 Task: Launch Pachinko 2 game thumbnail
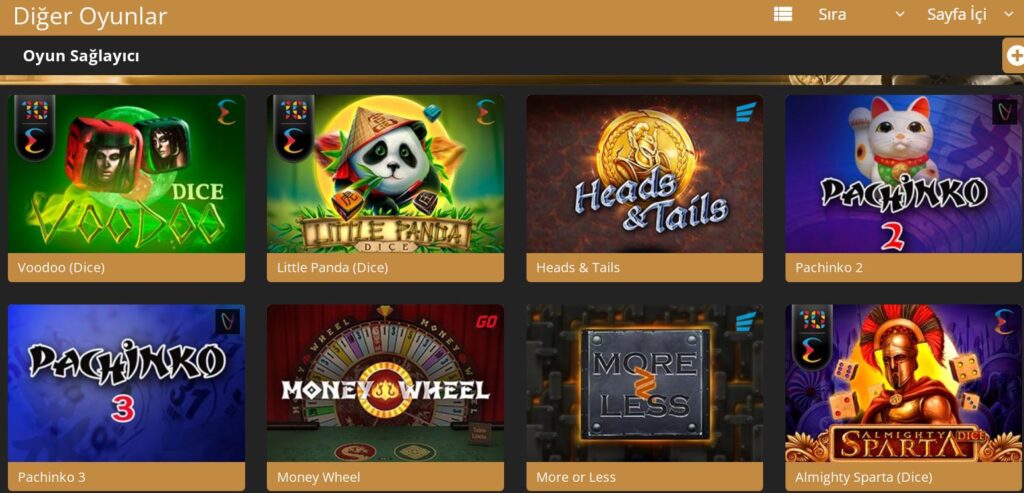point(904,174)
